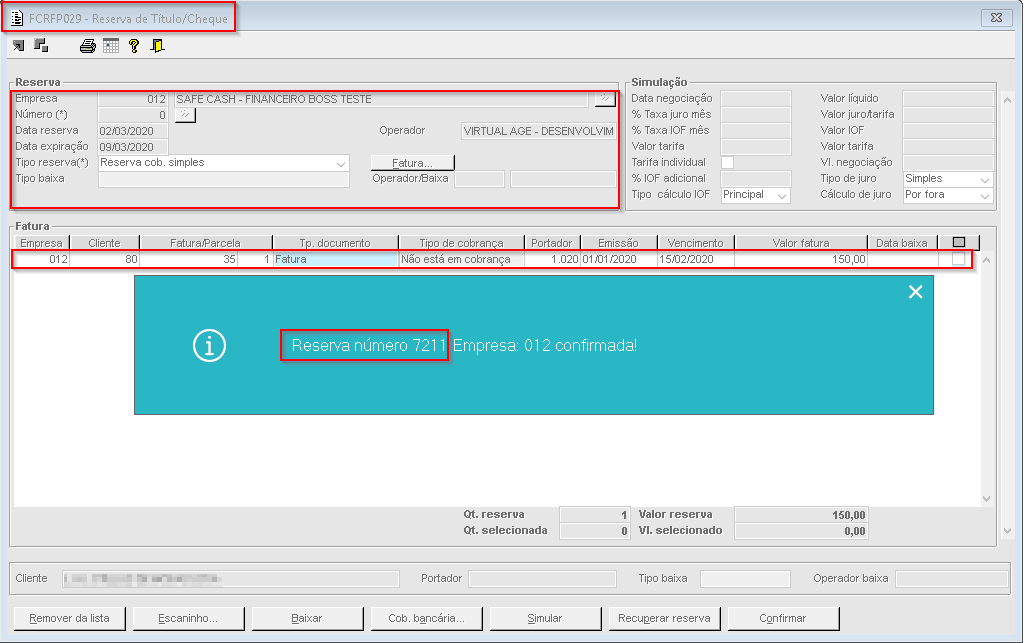Click the bottom Cliente field
The height and width of the screenshot is (643, 1025).
click(231, 579)
